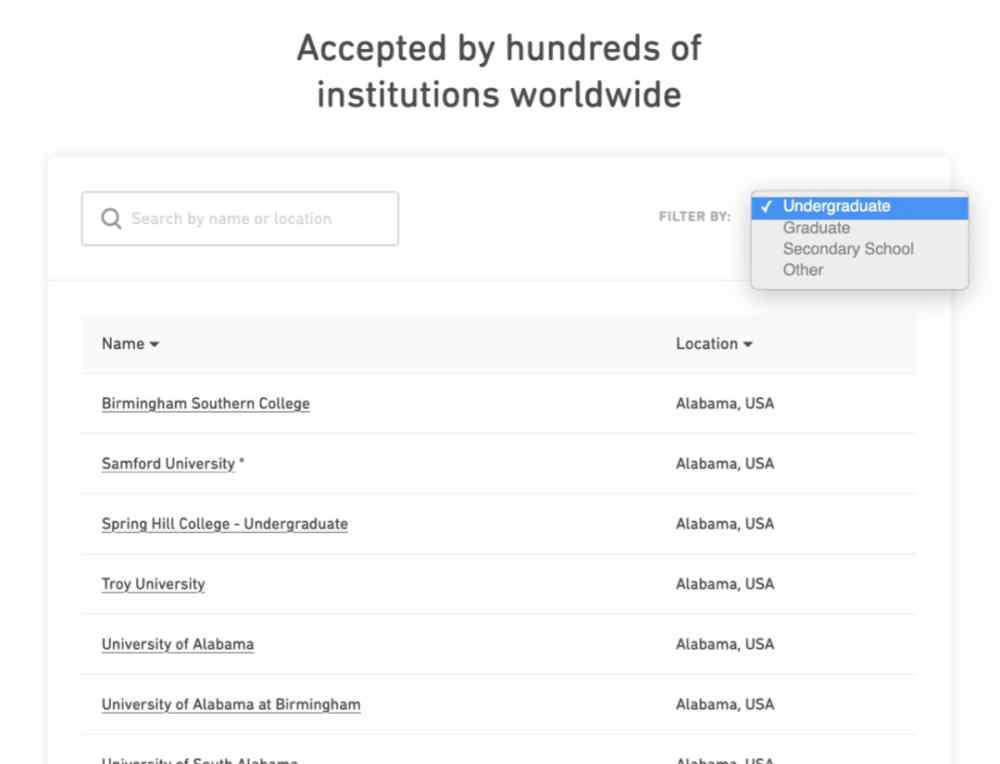
Task: Open the Troy University link
Action: pos(153,584)
